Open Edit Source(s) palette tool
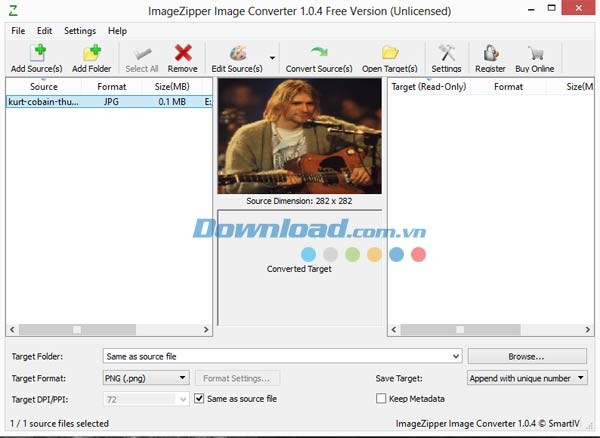 (x=238, y=53)
